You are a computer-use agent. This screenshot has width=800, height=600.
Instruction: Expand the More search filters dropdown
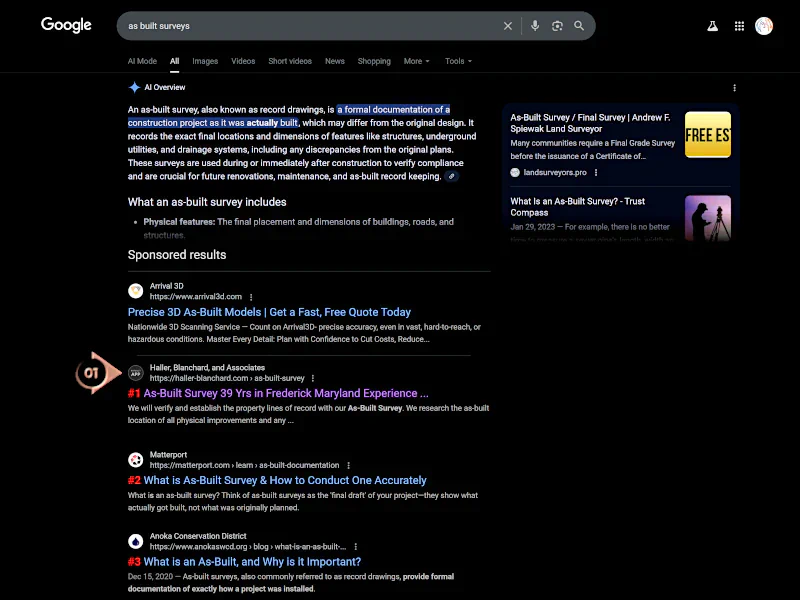coord(416,61)
